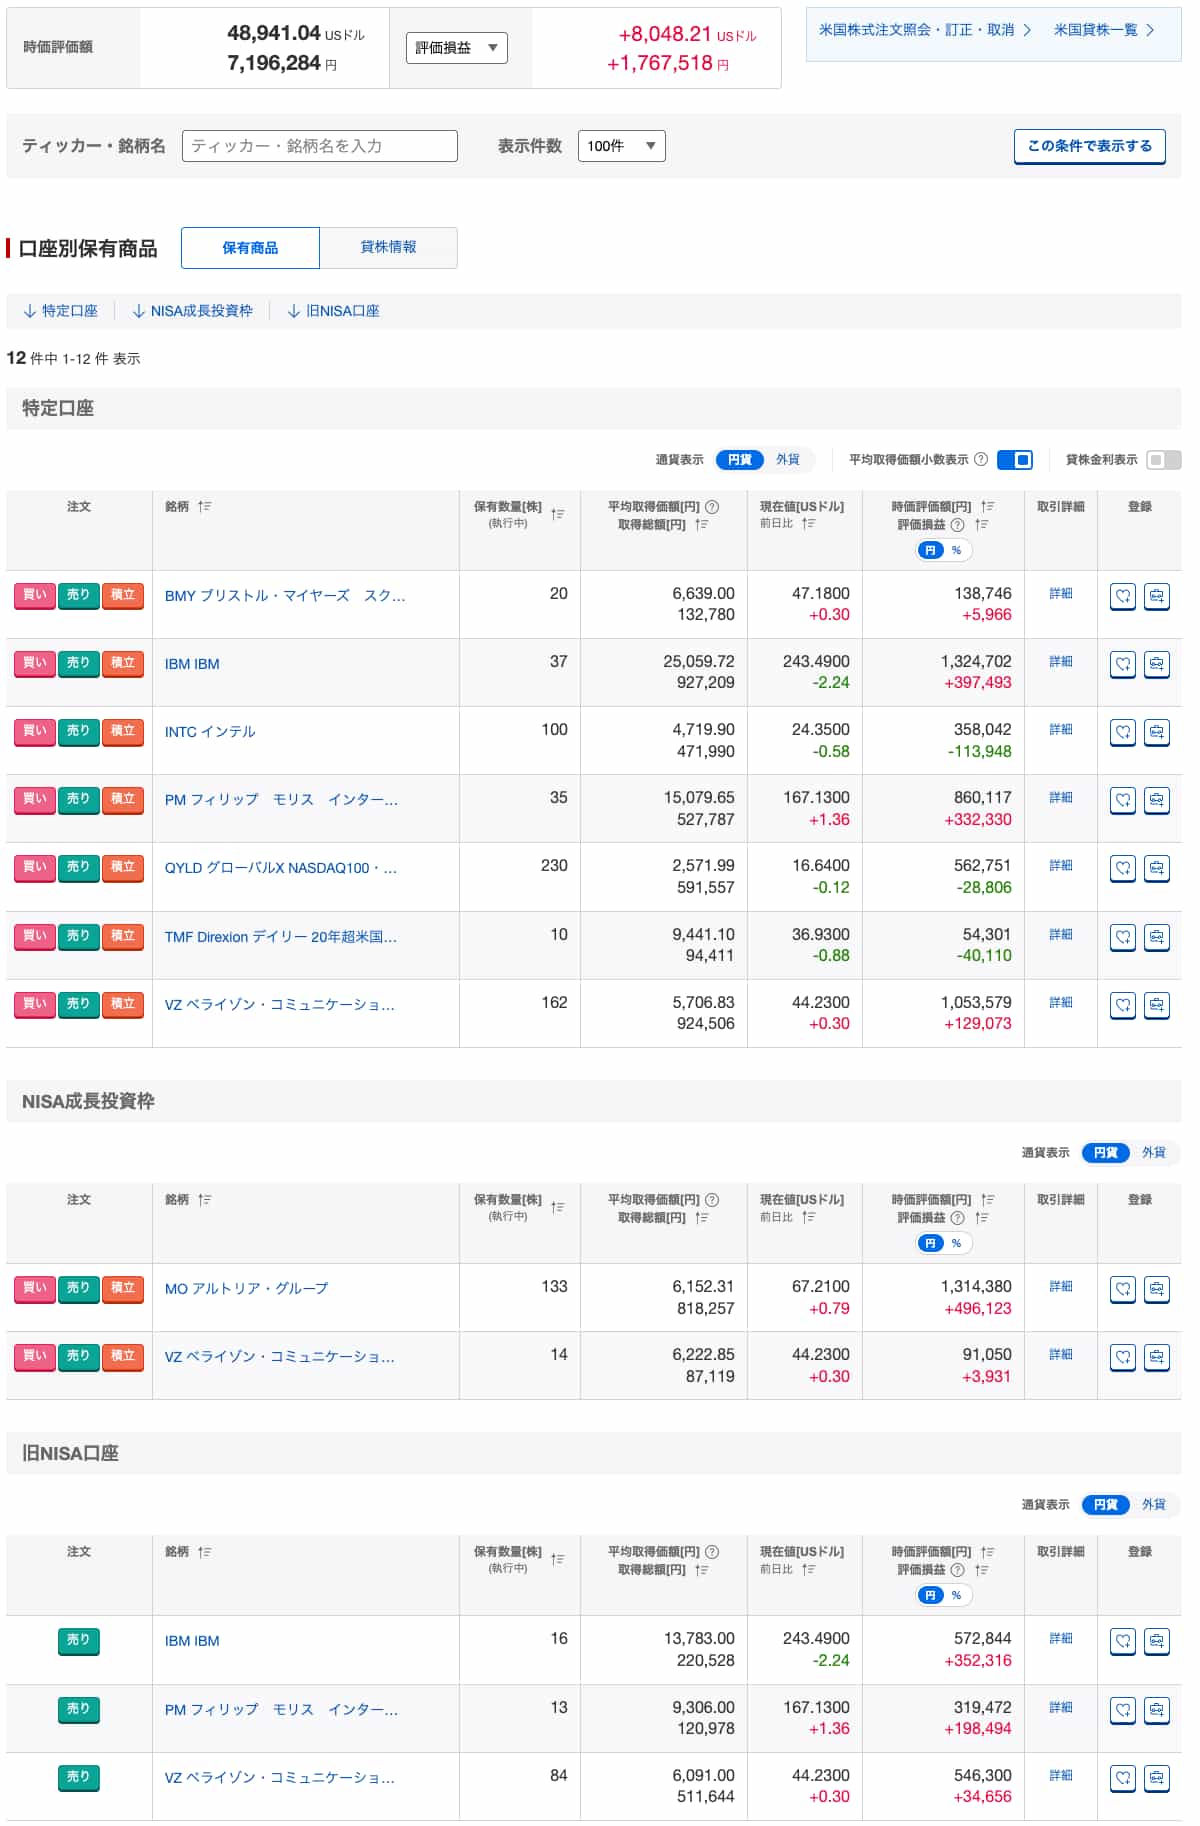The height and width of the screenshot is (1826, 1200).
Task: Sort 特定口座 table by 評価損益 icon
Action: point(982,524)
